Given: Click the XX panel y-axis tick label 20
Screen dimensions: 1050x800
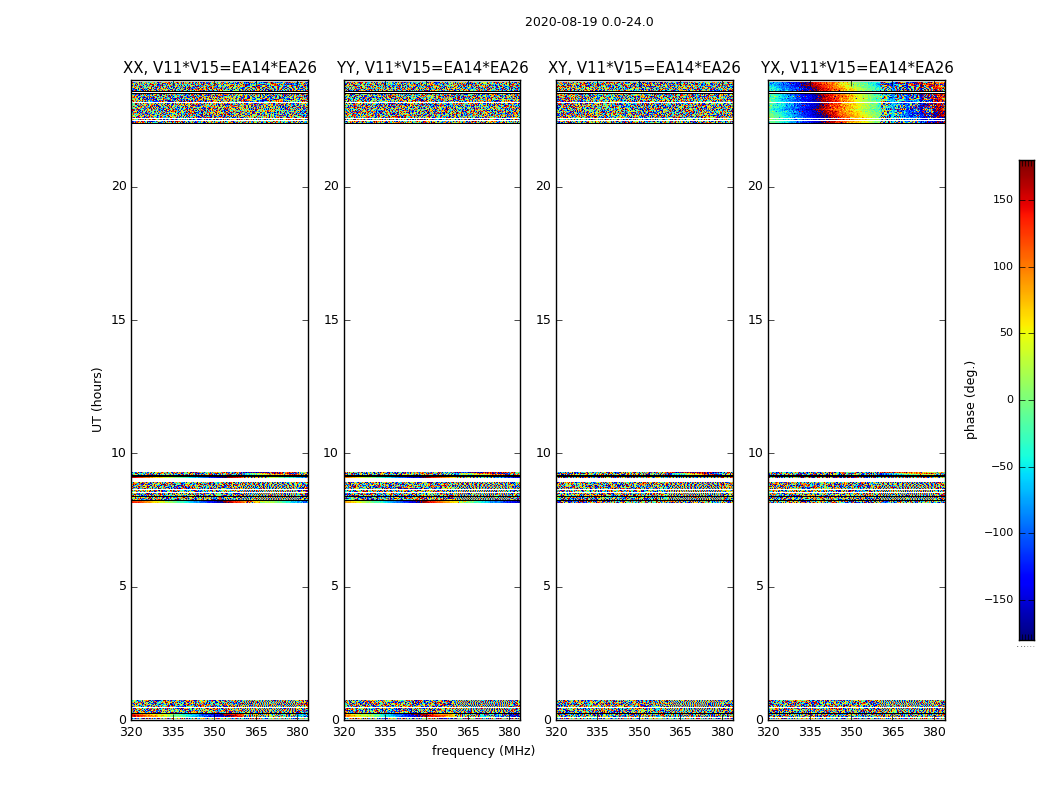Looking at the screenshot, I should click(x=119, y=186).
